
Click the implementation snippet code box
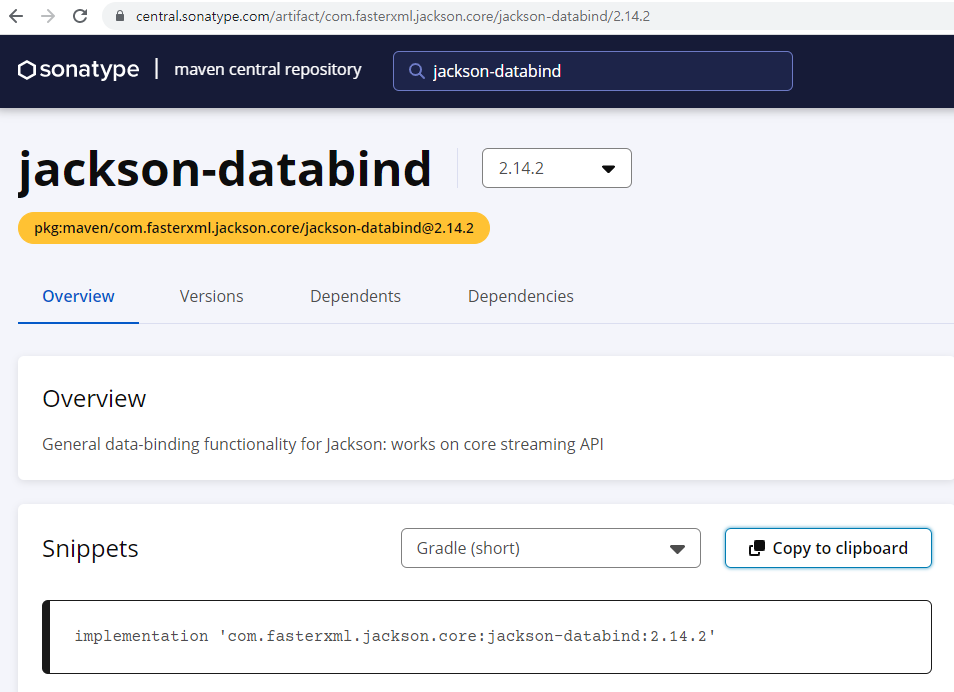pyautogui.click(x=487, y=637)
